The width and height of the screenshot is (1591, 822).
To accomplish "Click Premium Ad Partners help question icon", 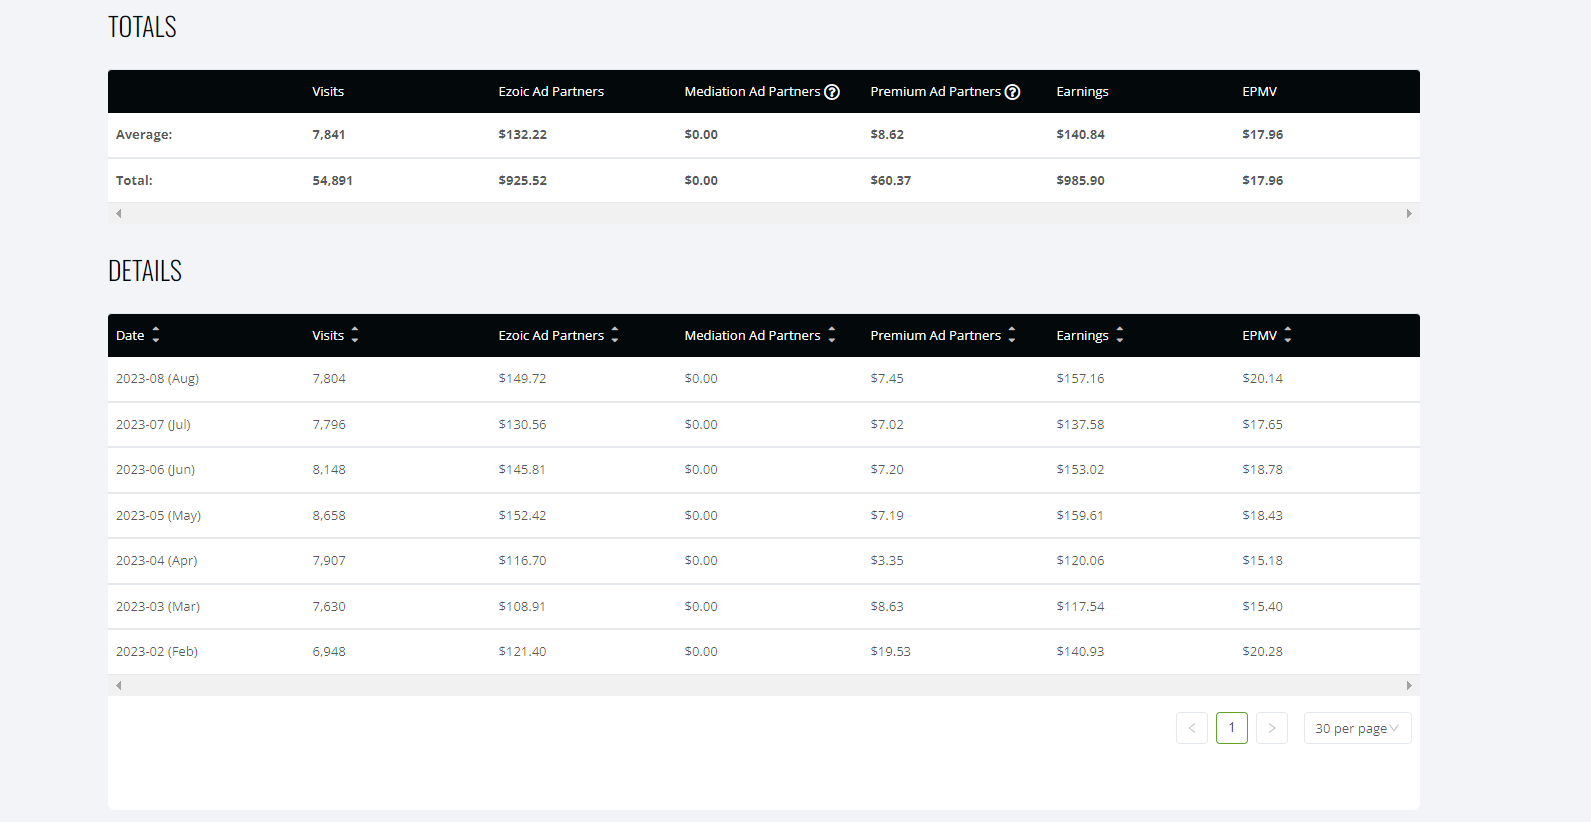I will [1012, 92].
